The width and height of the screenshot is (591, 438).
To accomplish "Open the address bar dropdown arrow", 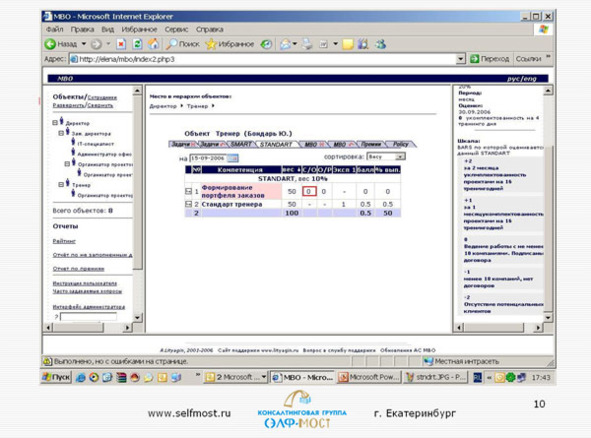I will tap(460, 59).
